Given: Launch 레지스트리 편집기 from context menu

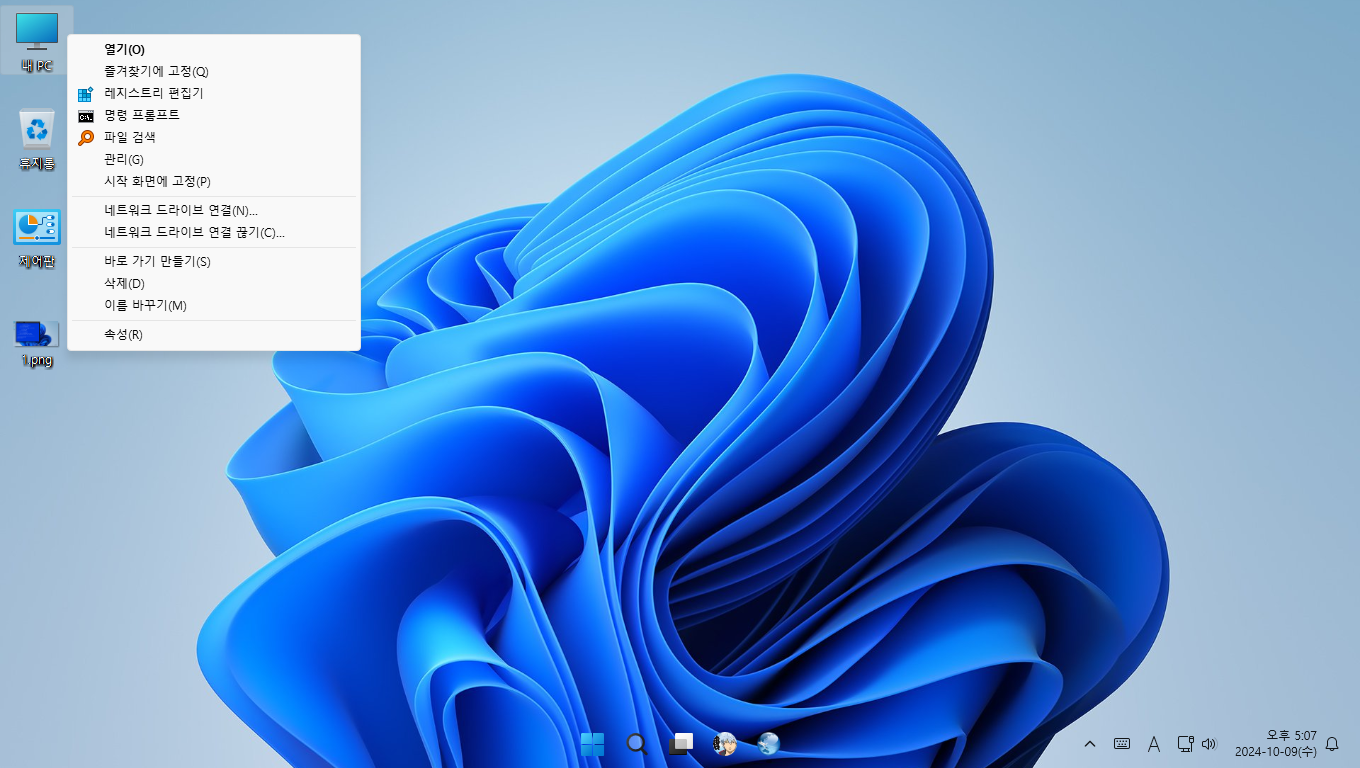Looking at the screenshot, I should pyautogui.click(x=214, y=93).
